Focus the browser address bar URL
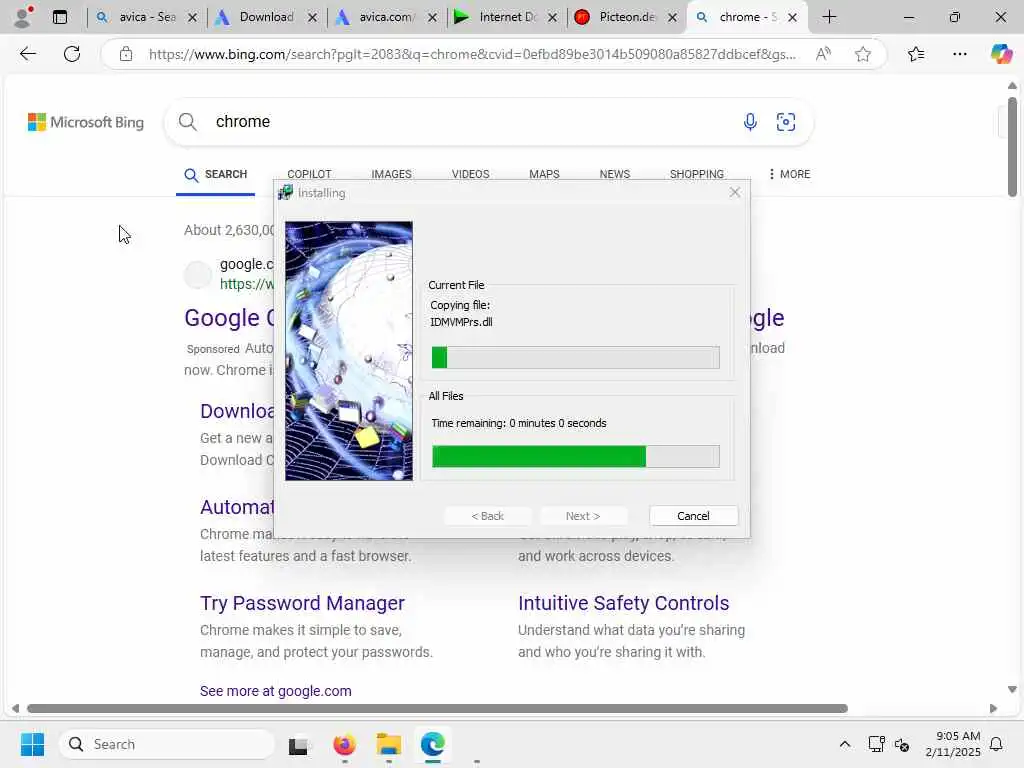Viewport: 1024px width, 768px height. pyautogui.click(x=472, y=54)
